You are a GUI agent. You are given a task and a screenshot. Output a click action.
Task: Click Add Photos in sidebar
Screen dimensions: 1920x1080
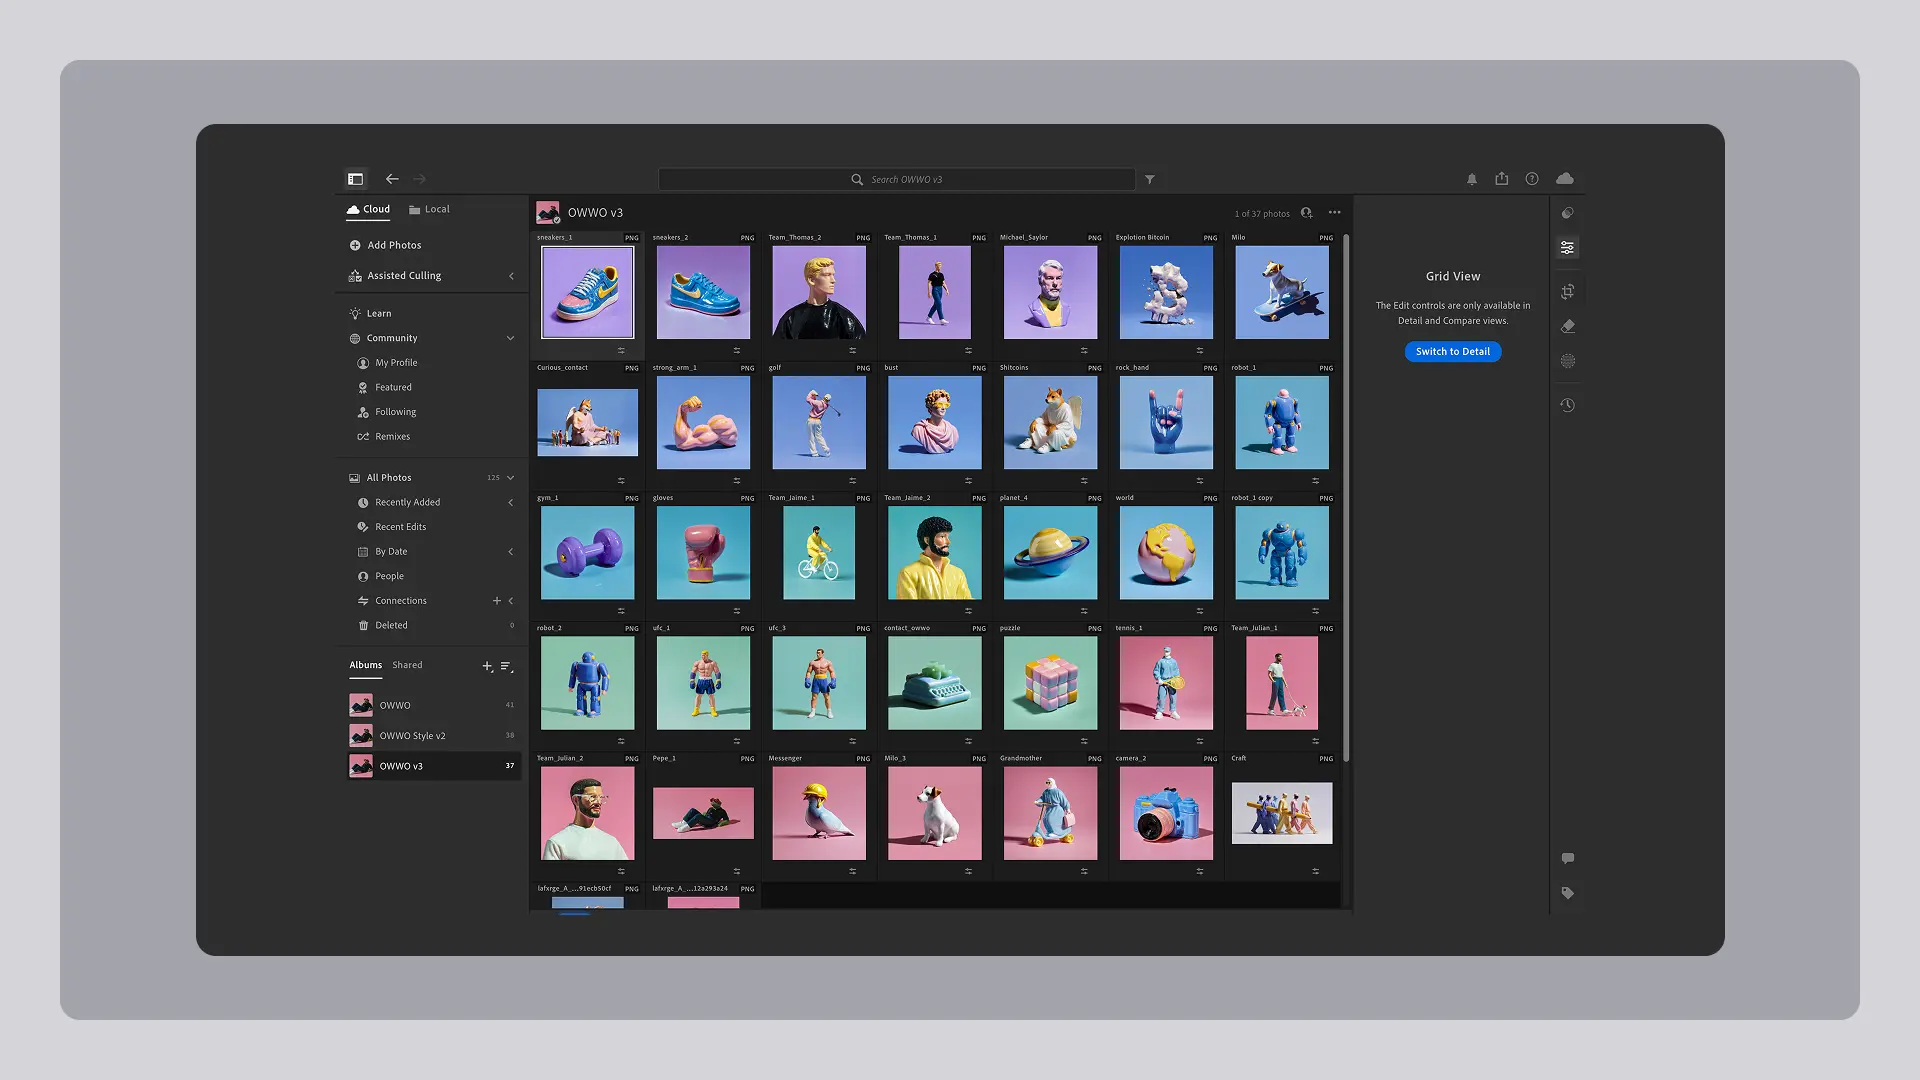(x=393, y=245)
